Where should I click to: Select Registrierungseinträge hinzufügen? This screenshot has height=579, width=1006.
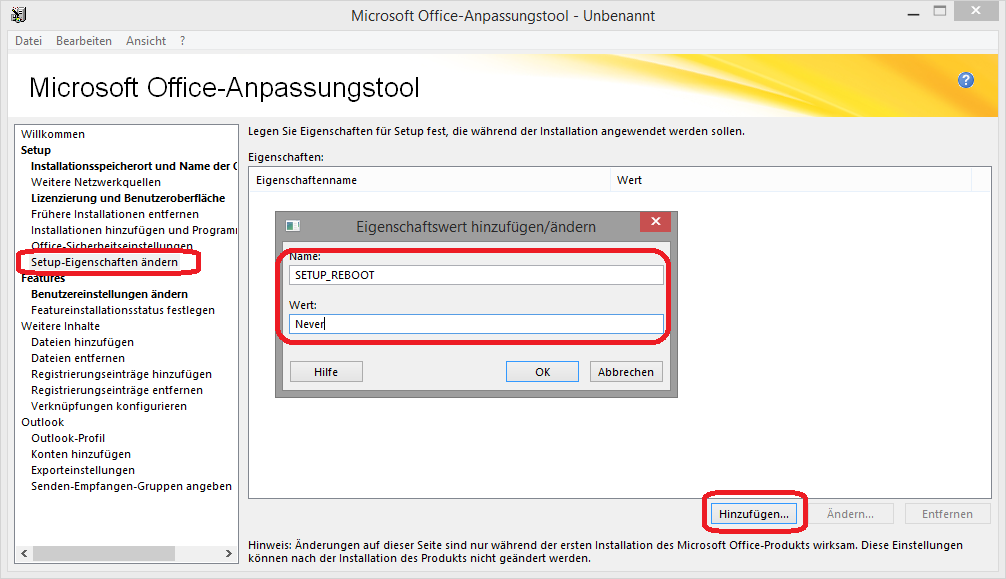121,374
